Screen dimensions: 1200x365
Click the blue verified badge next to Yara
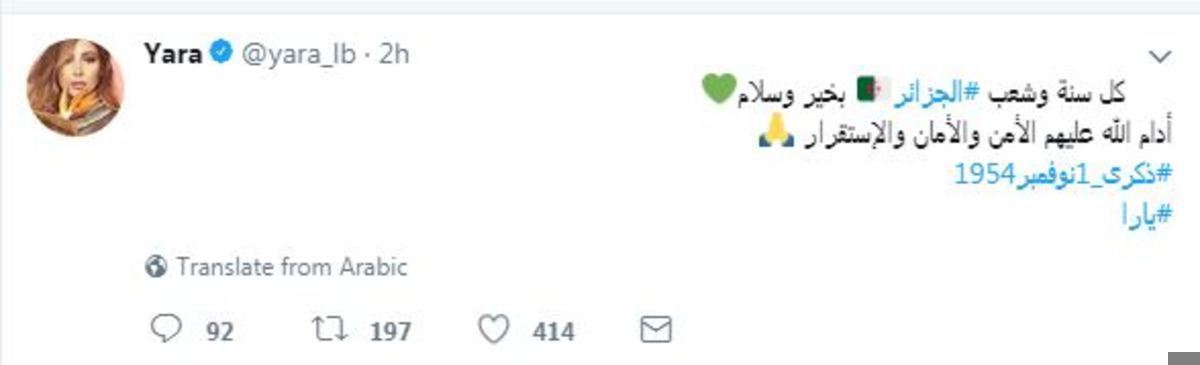pyautogui.click(x=223, y=56)
